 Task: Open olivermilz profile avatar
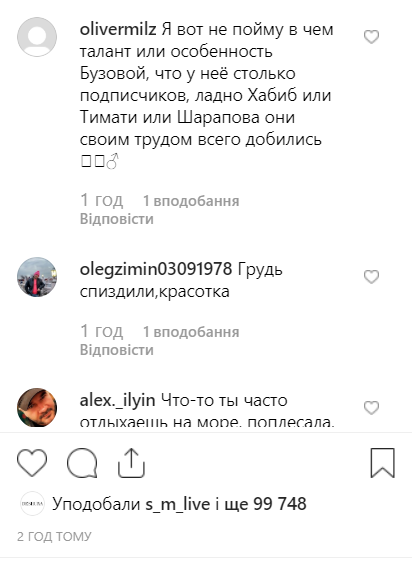37,37
